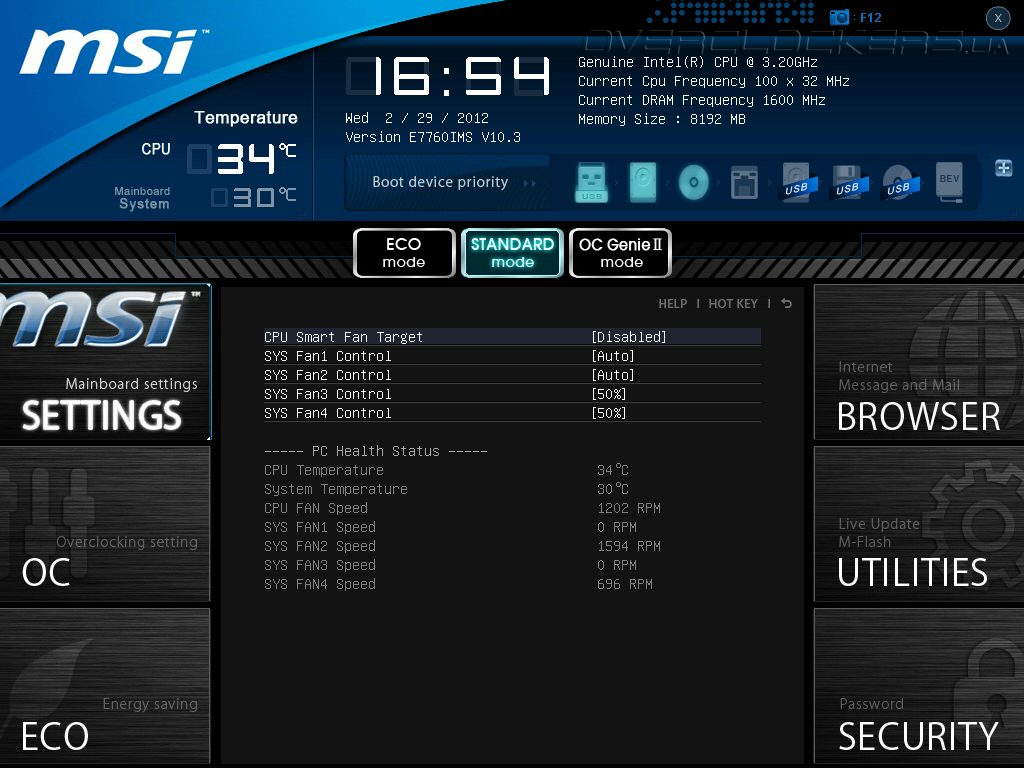Select SYS Fan1 Control row label
This screenshot has height=768, width=1024.
pyautogui.click(x=328, y=356)
